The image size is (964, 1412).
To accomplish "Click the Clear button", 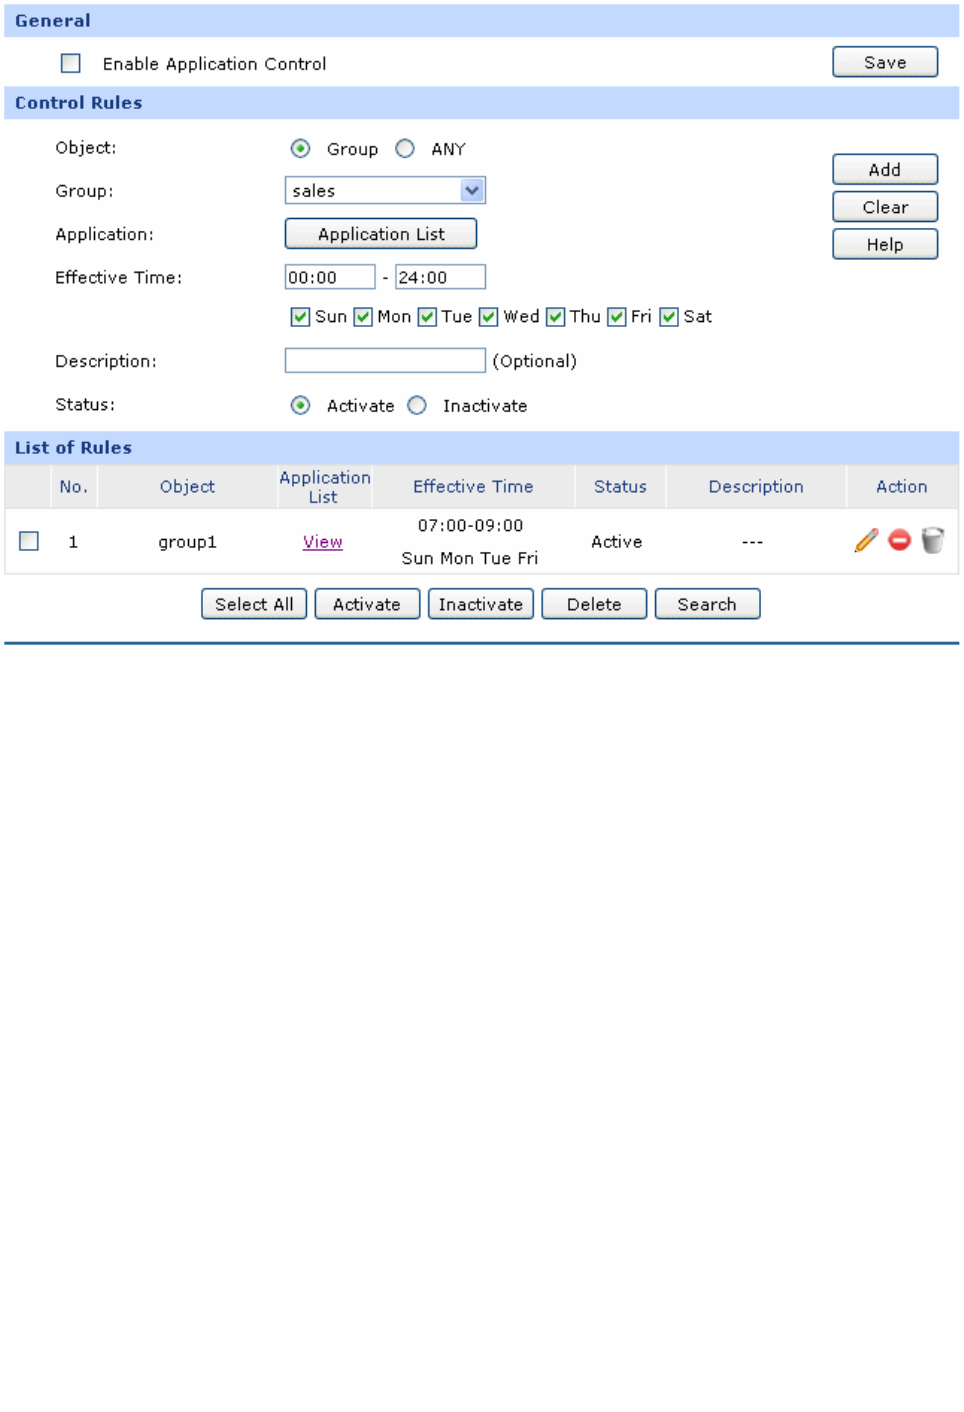I will (x=885, y=207).
